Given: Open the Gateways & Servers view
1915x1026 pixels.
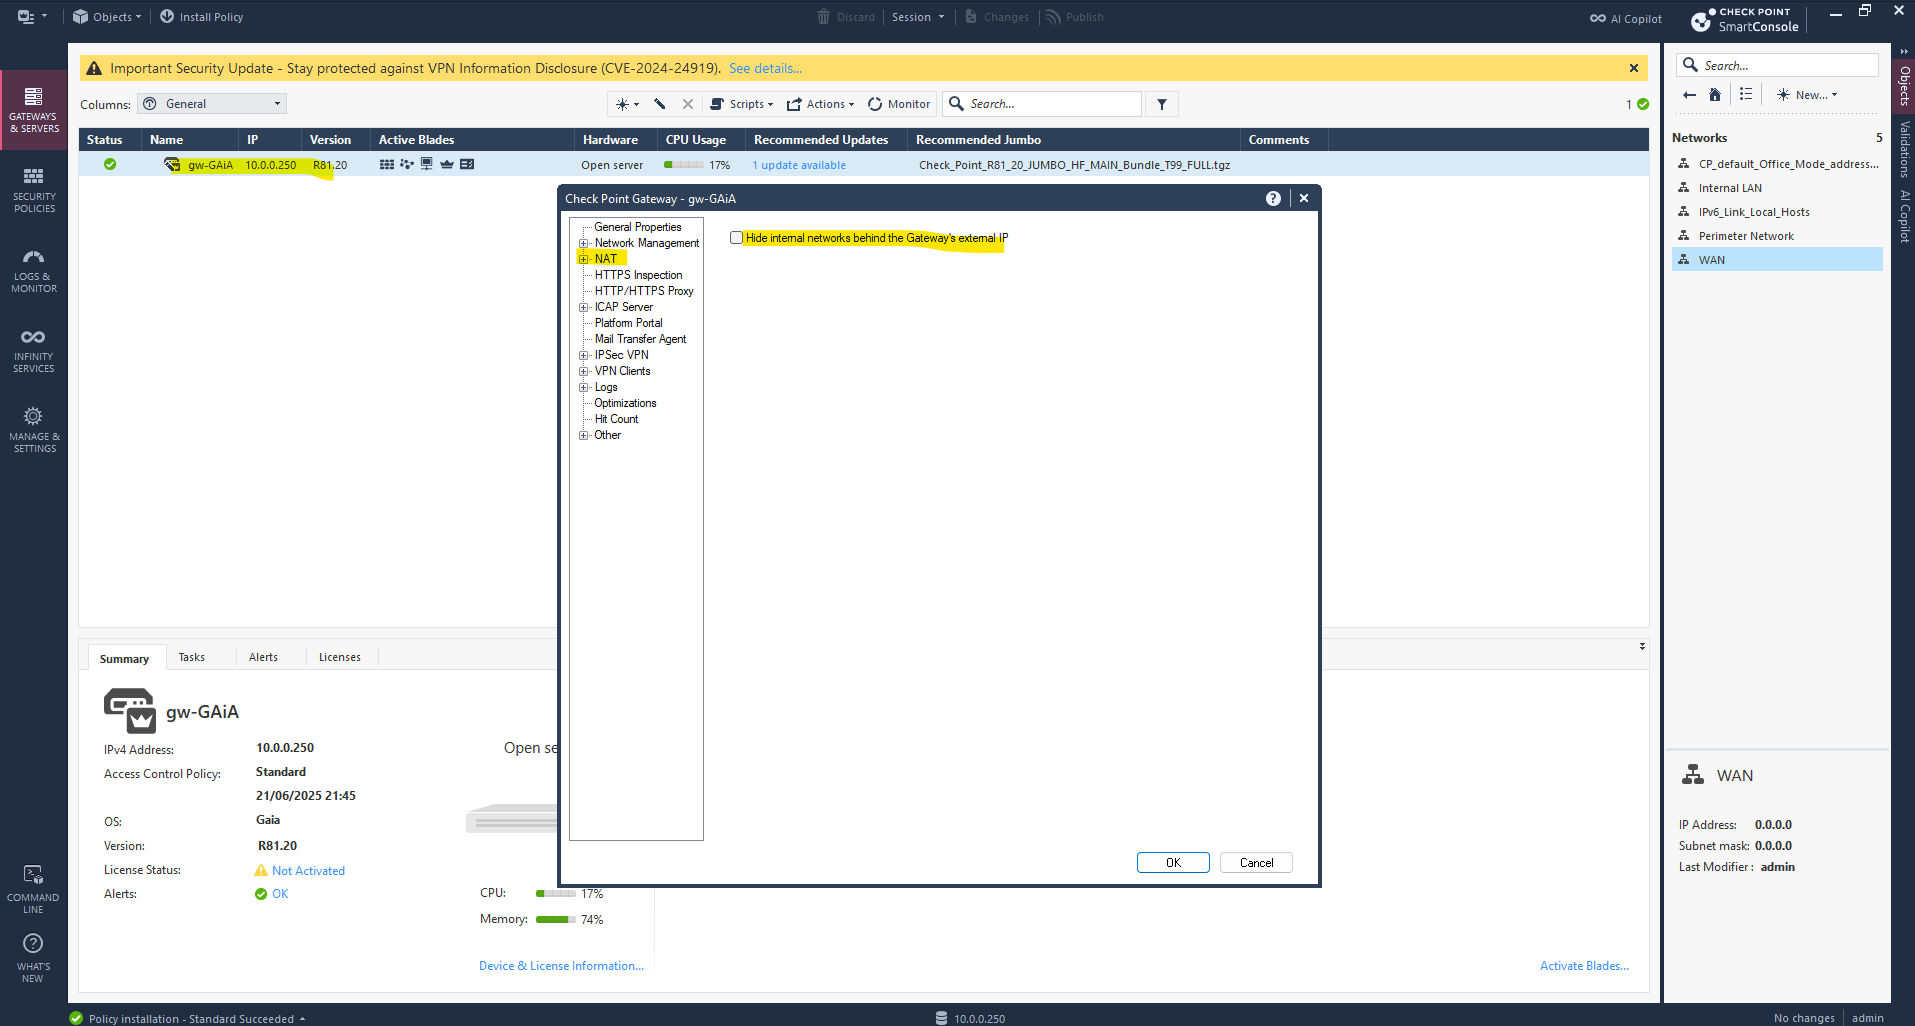Looking at the screenshot, I should (x=34, y=110).
